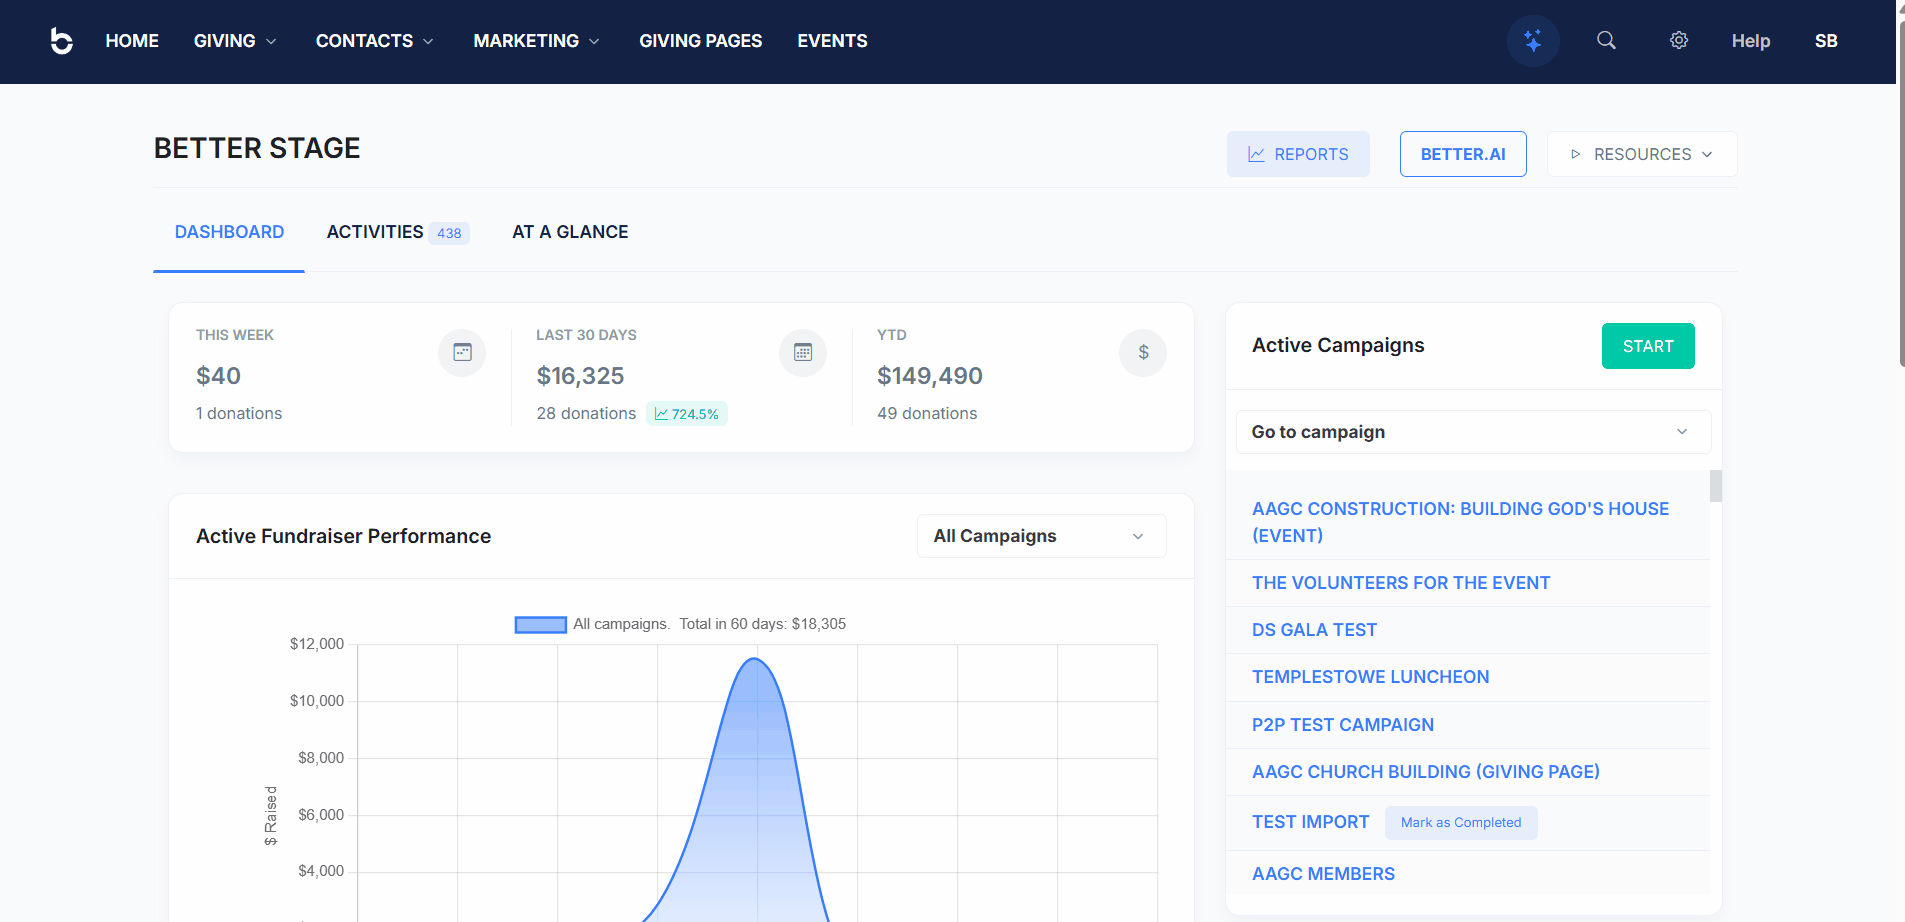Click the $16,325 last 30 days amount
Viewport: 1905px width, 922px height.
tap(580, 376)
